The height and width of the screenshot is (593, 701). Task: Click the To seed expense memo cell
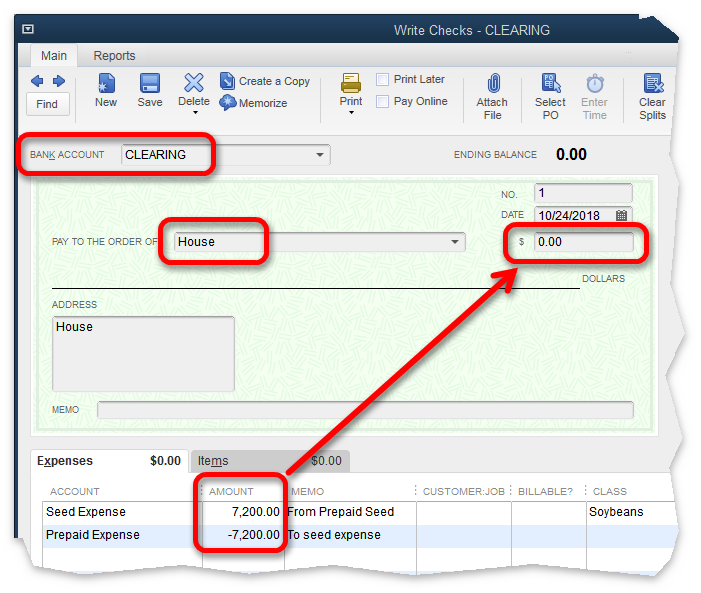click(x=350, y=535)
